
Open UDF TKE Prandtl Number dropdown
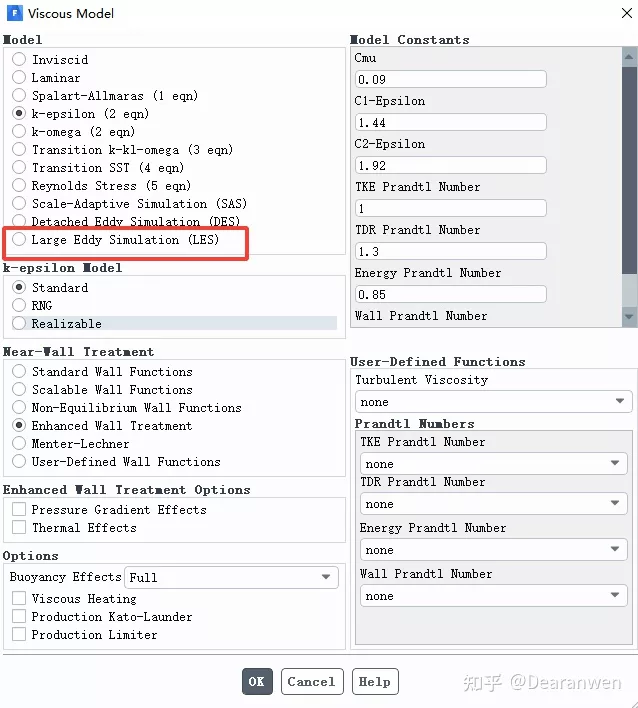(494, 464)
